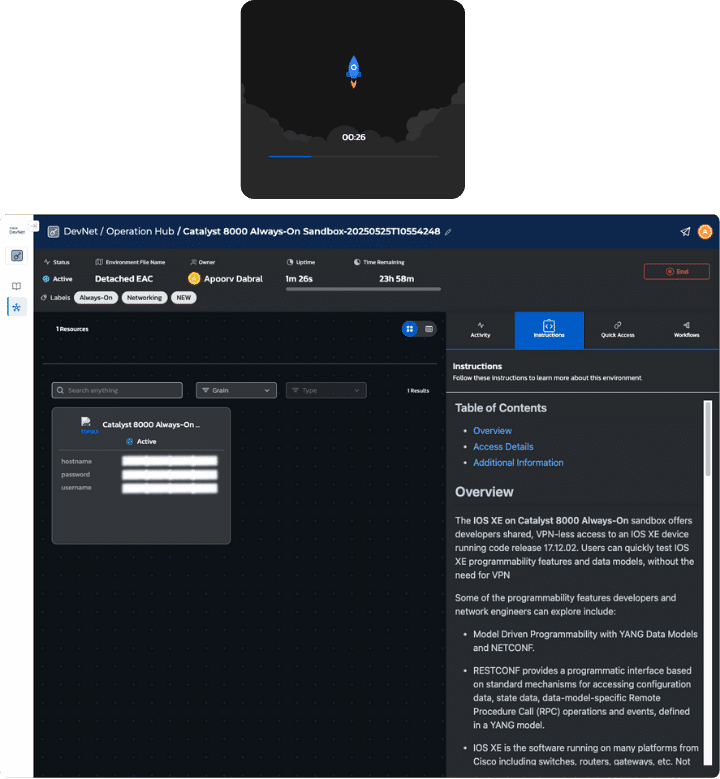720x779 pixels.
Task: Select the NEW label chip
Action: pyautogui.click(x=184, y=298)
